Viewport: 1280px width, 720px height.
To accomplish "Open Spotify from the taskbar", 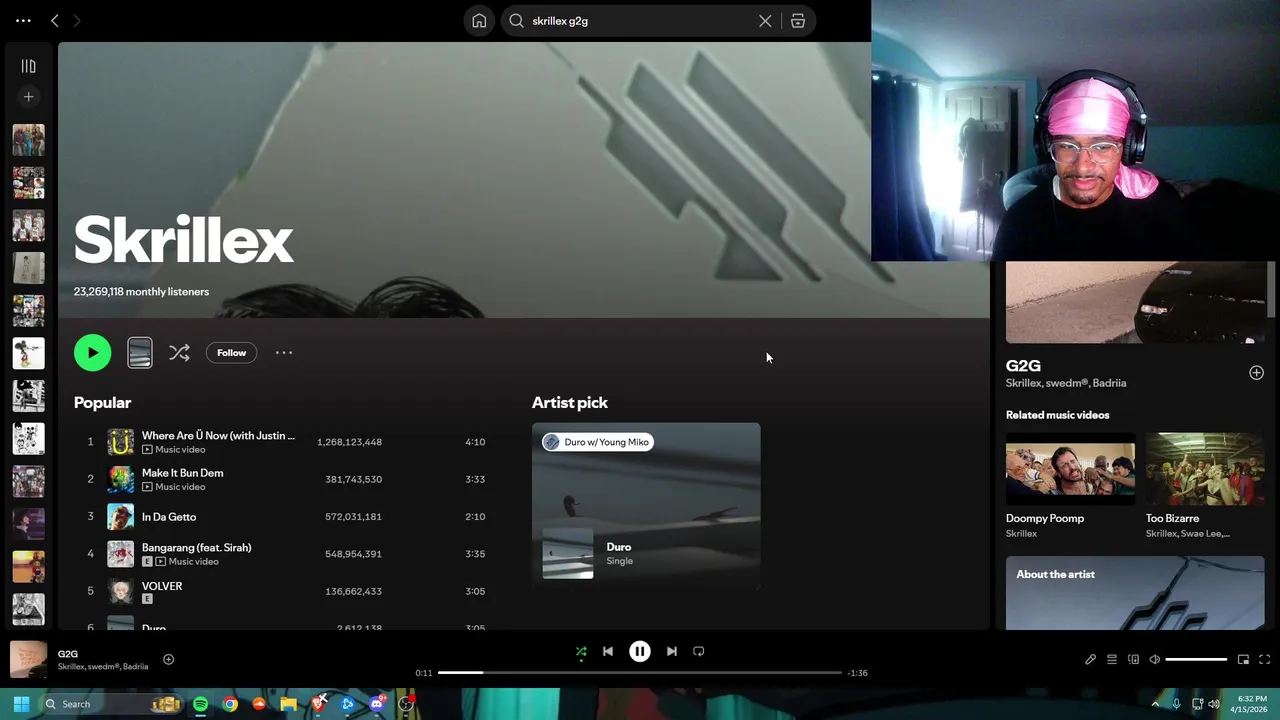I will click(201, 704).
